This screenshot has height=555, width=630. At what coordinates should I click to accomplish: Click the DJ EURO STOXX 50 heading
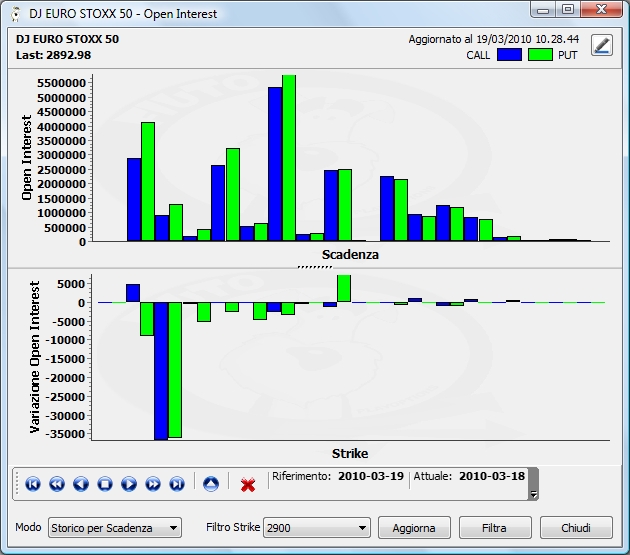(x=68, y=39)
